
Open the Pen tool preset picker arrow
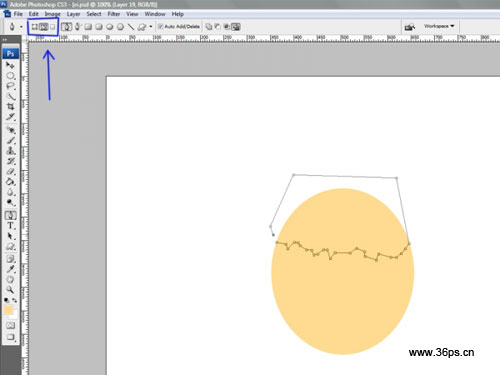[x=21, y=27]
